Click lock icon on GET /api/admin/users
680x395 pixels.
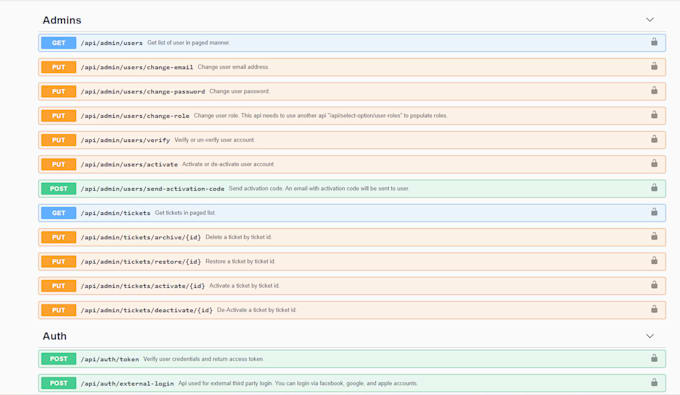click(x=654, y=42)
